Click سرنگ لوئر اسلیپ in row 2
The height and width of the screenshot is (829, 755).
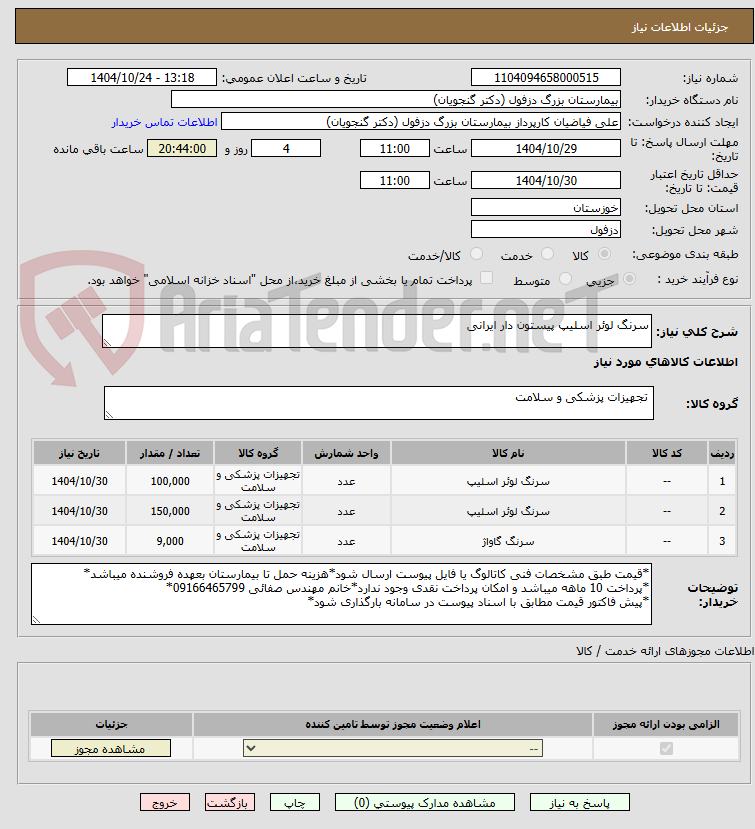508,511
